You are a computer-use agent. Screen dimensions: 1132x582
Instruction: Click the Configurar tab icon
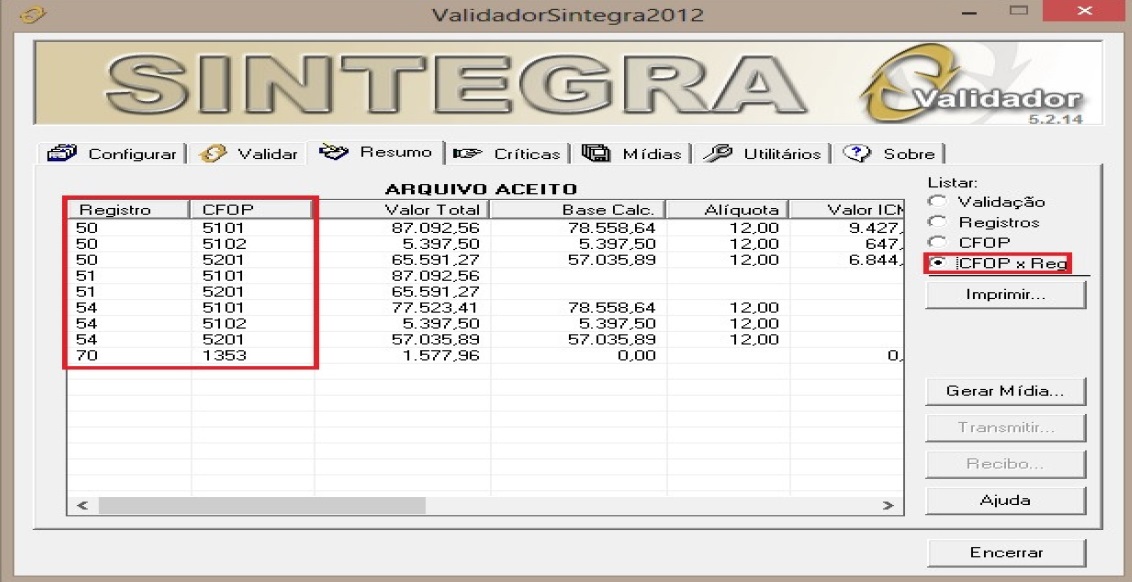coord(65,154)
